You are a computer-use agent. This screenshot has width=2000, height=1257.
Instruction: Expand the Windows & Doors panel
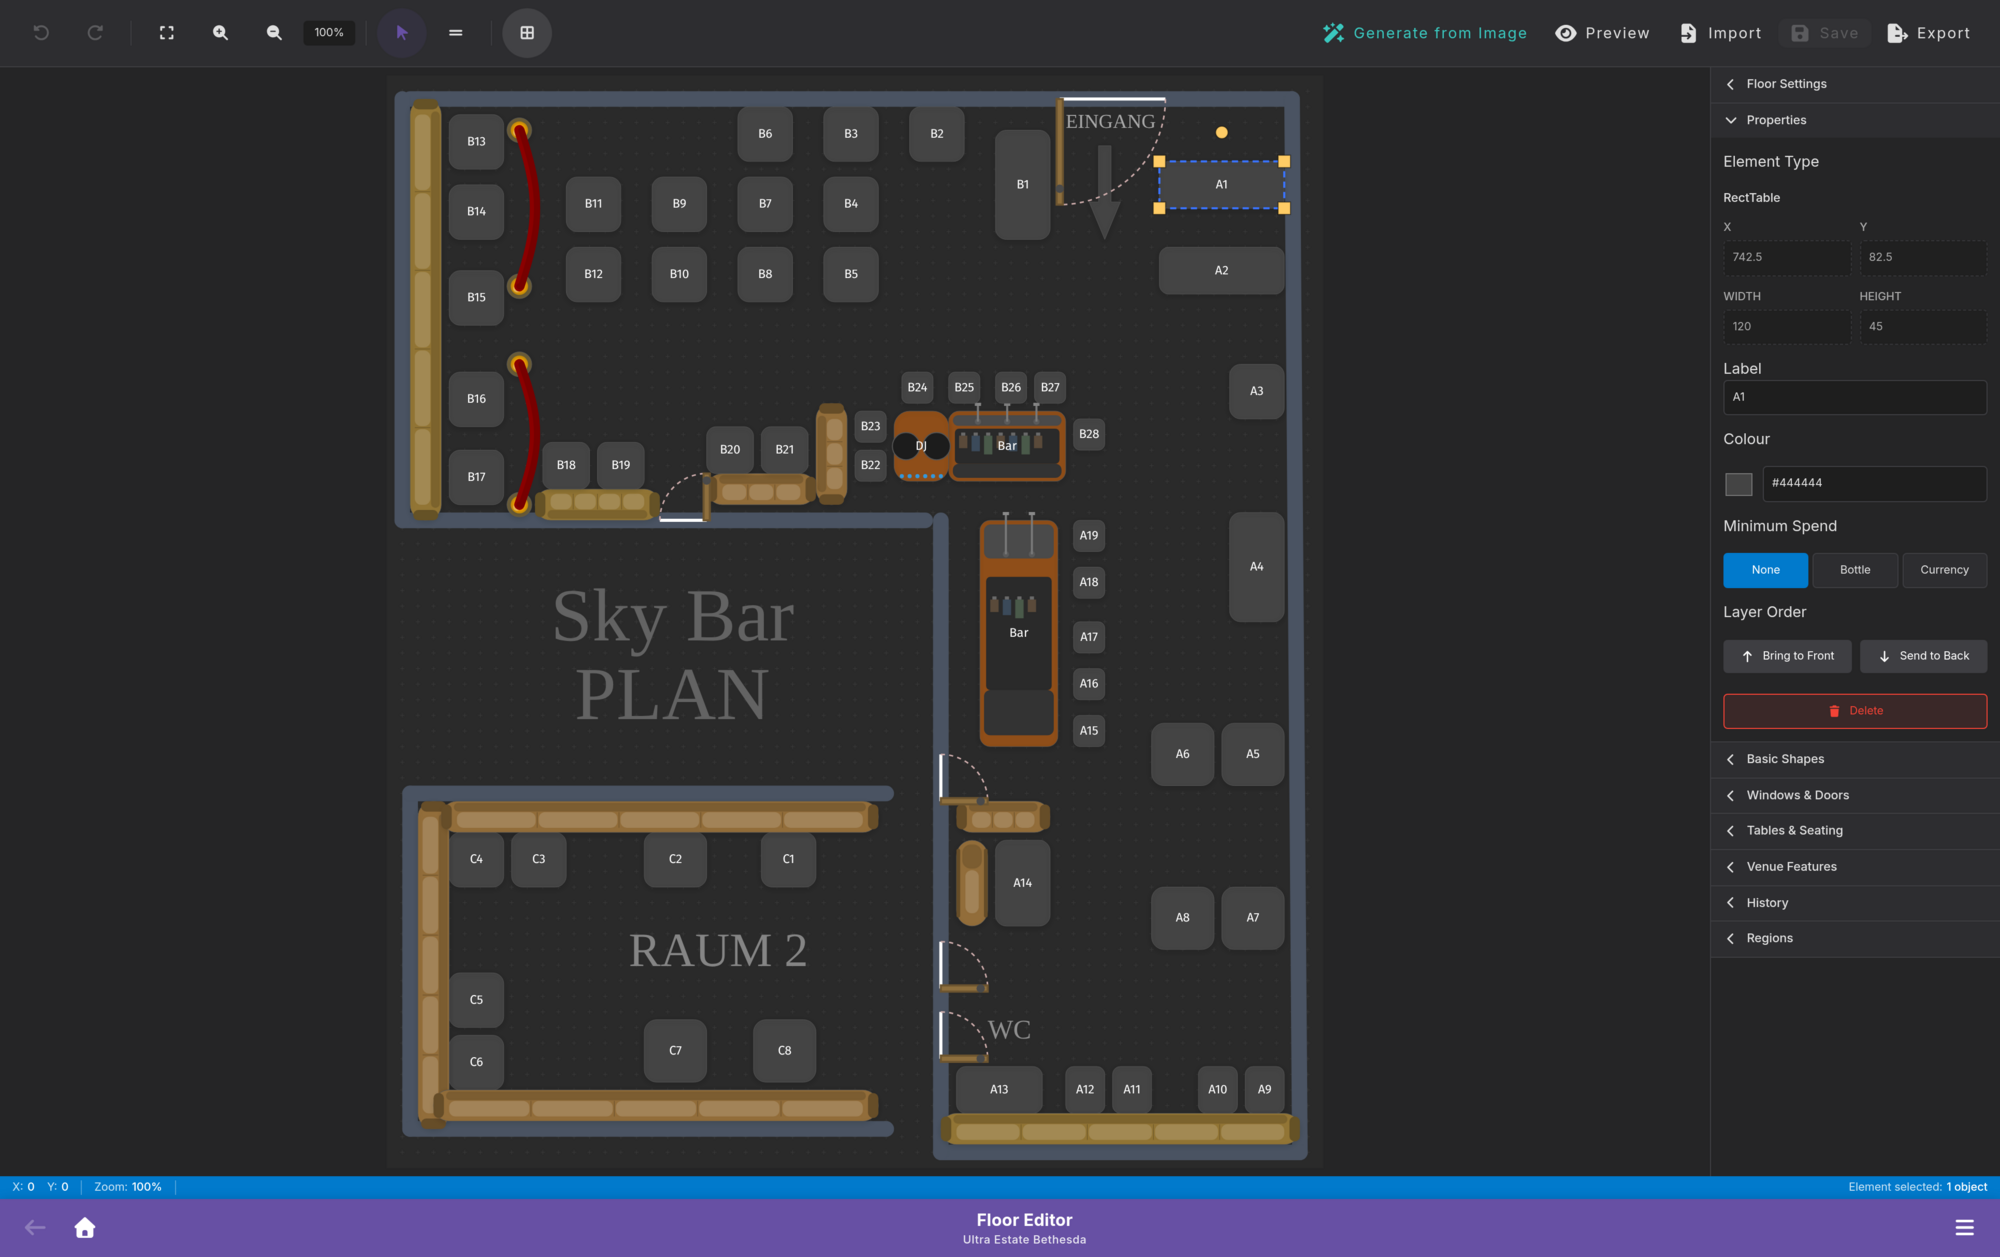pyautogui.click(x=1854, y=795)
